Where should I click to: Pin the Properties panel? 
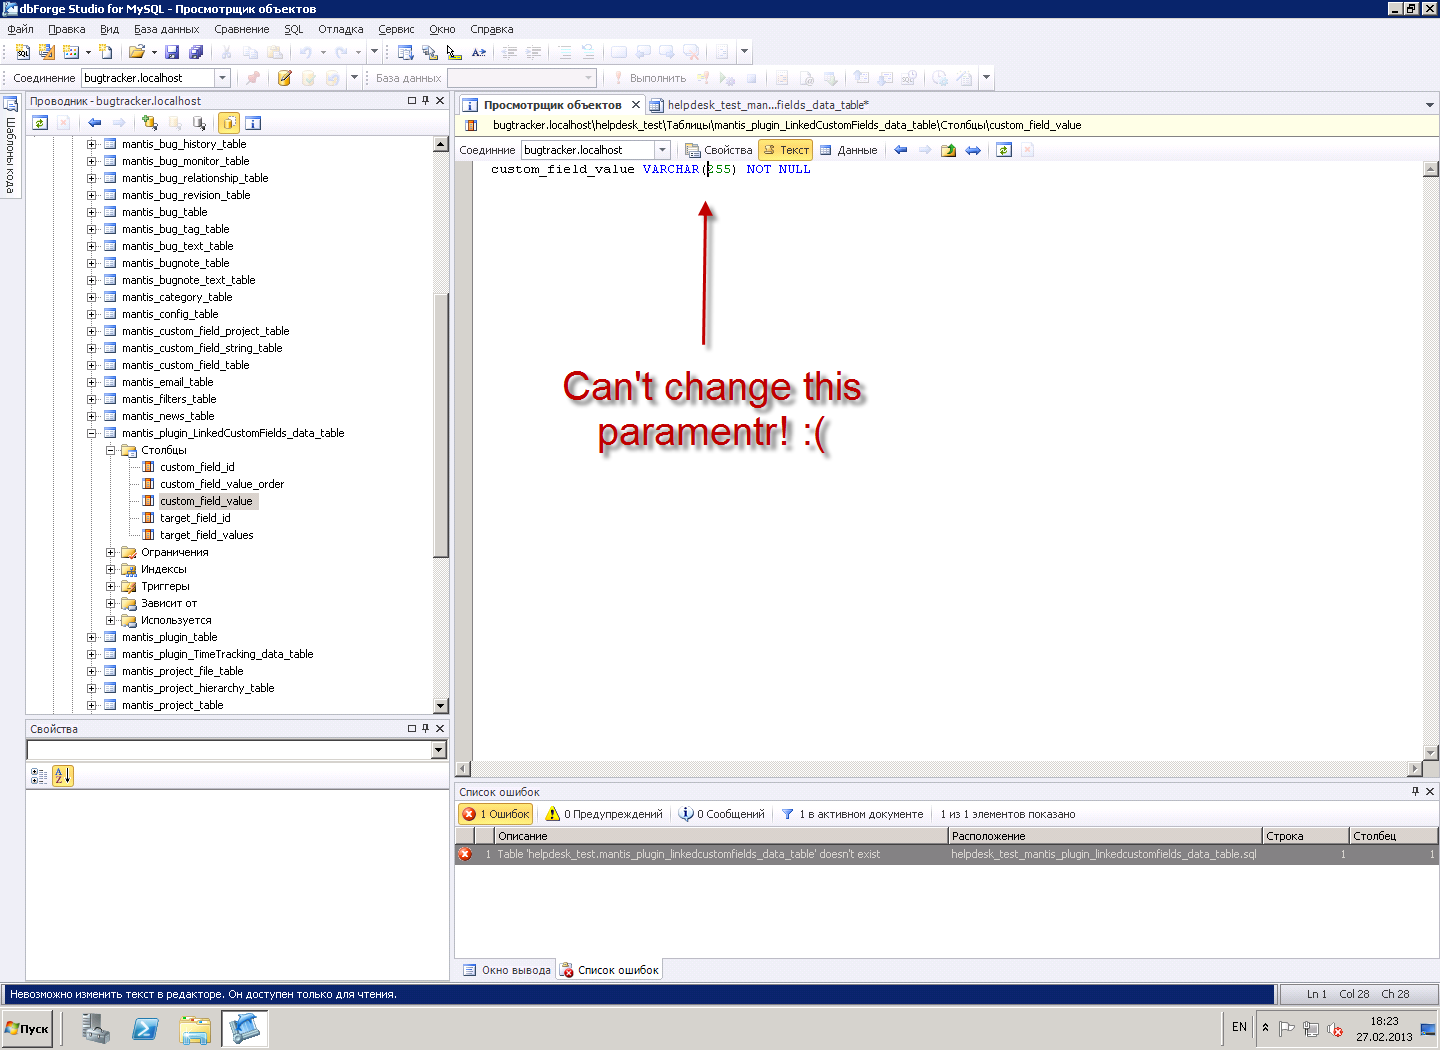(x=425, y=729)
